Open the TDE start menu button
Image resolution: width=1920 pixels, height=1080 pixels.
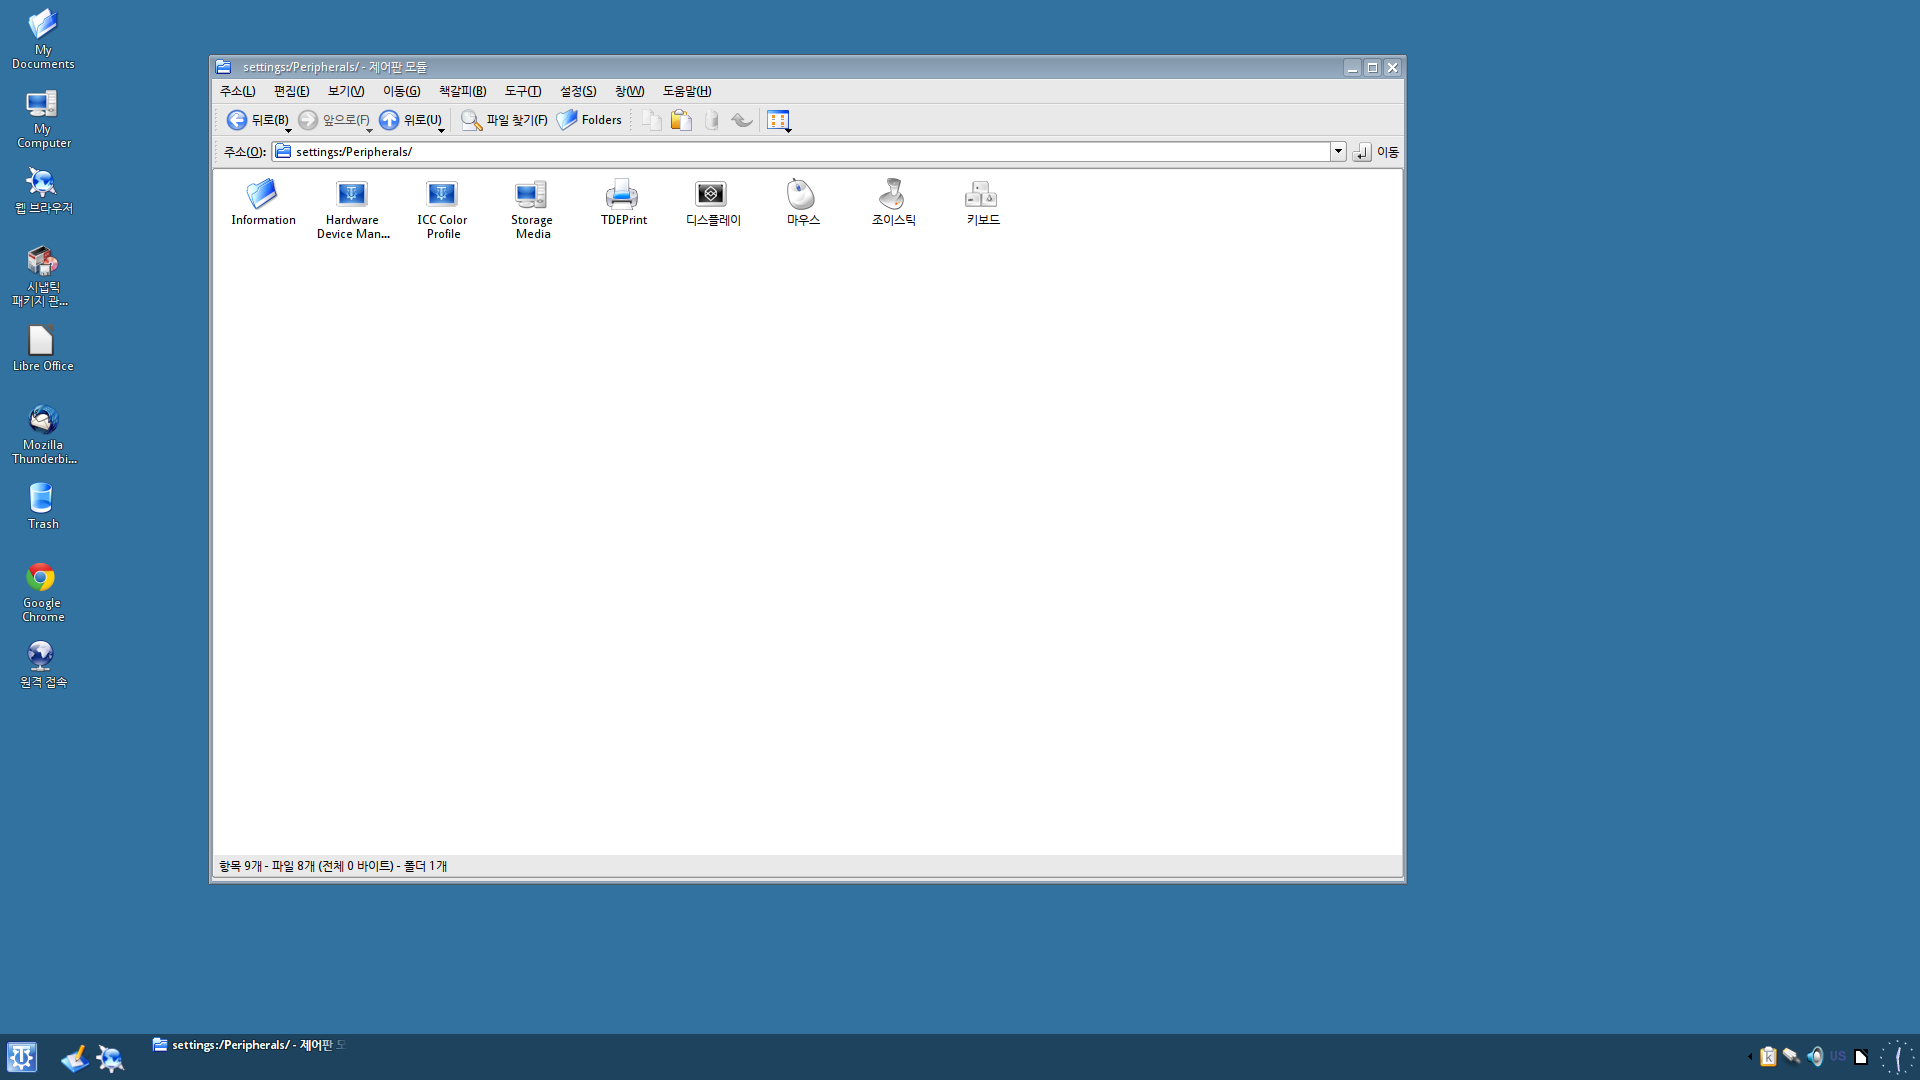click(22, 1057)
